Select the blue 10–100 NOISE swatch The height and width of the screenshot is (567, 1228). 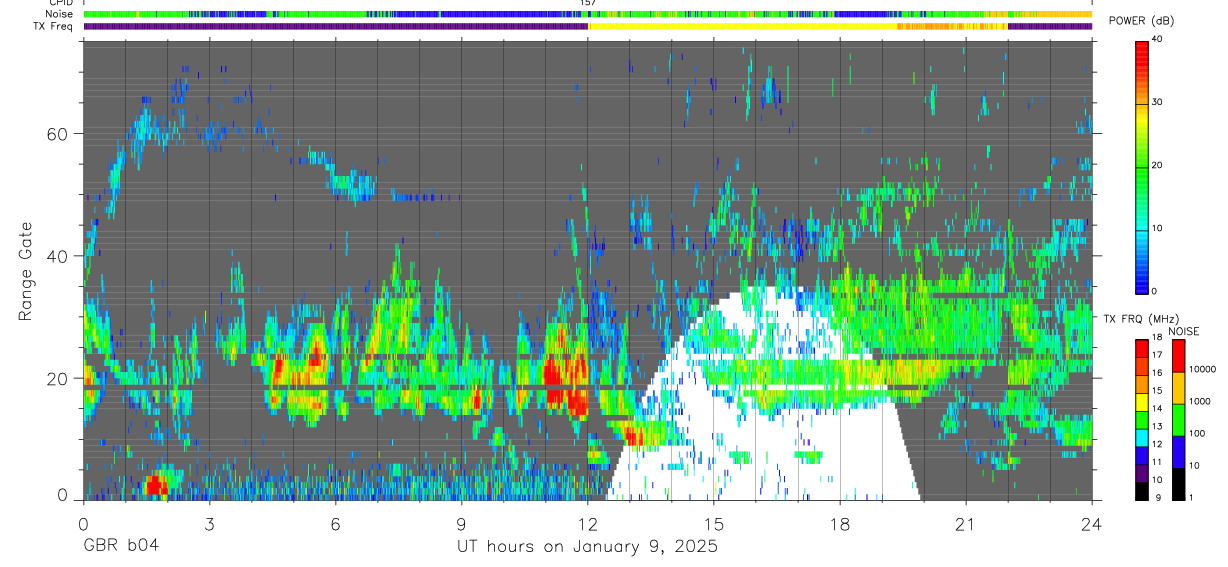click(x=1177, y=452)
